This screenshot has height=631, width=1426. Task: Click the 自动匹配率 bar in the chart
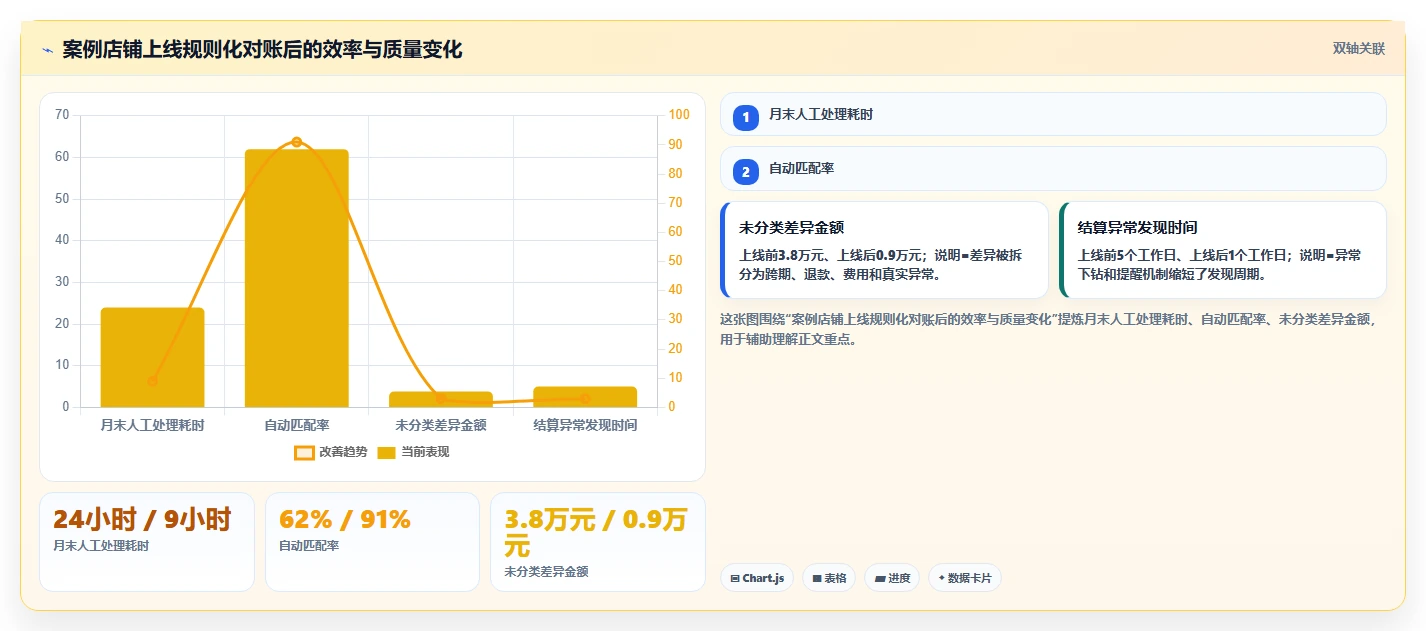click(x=297, y=278)
